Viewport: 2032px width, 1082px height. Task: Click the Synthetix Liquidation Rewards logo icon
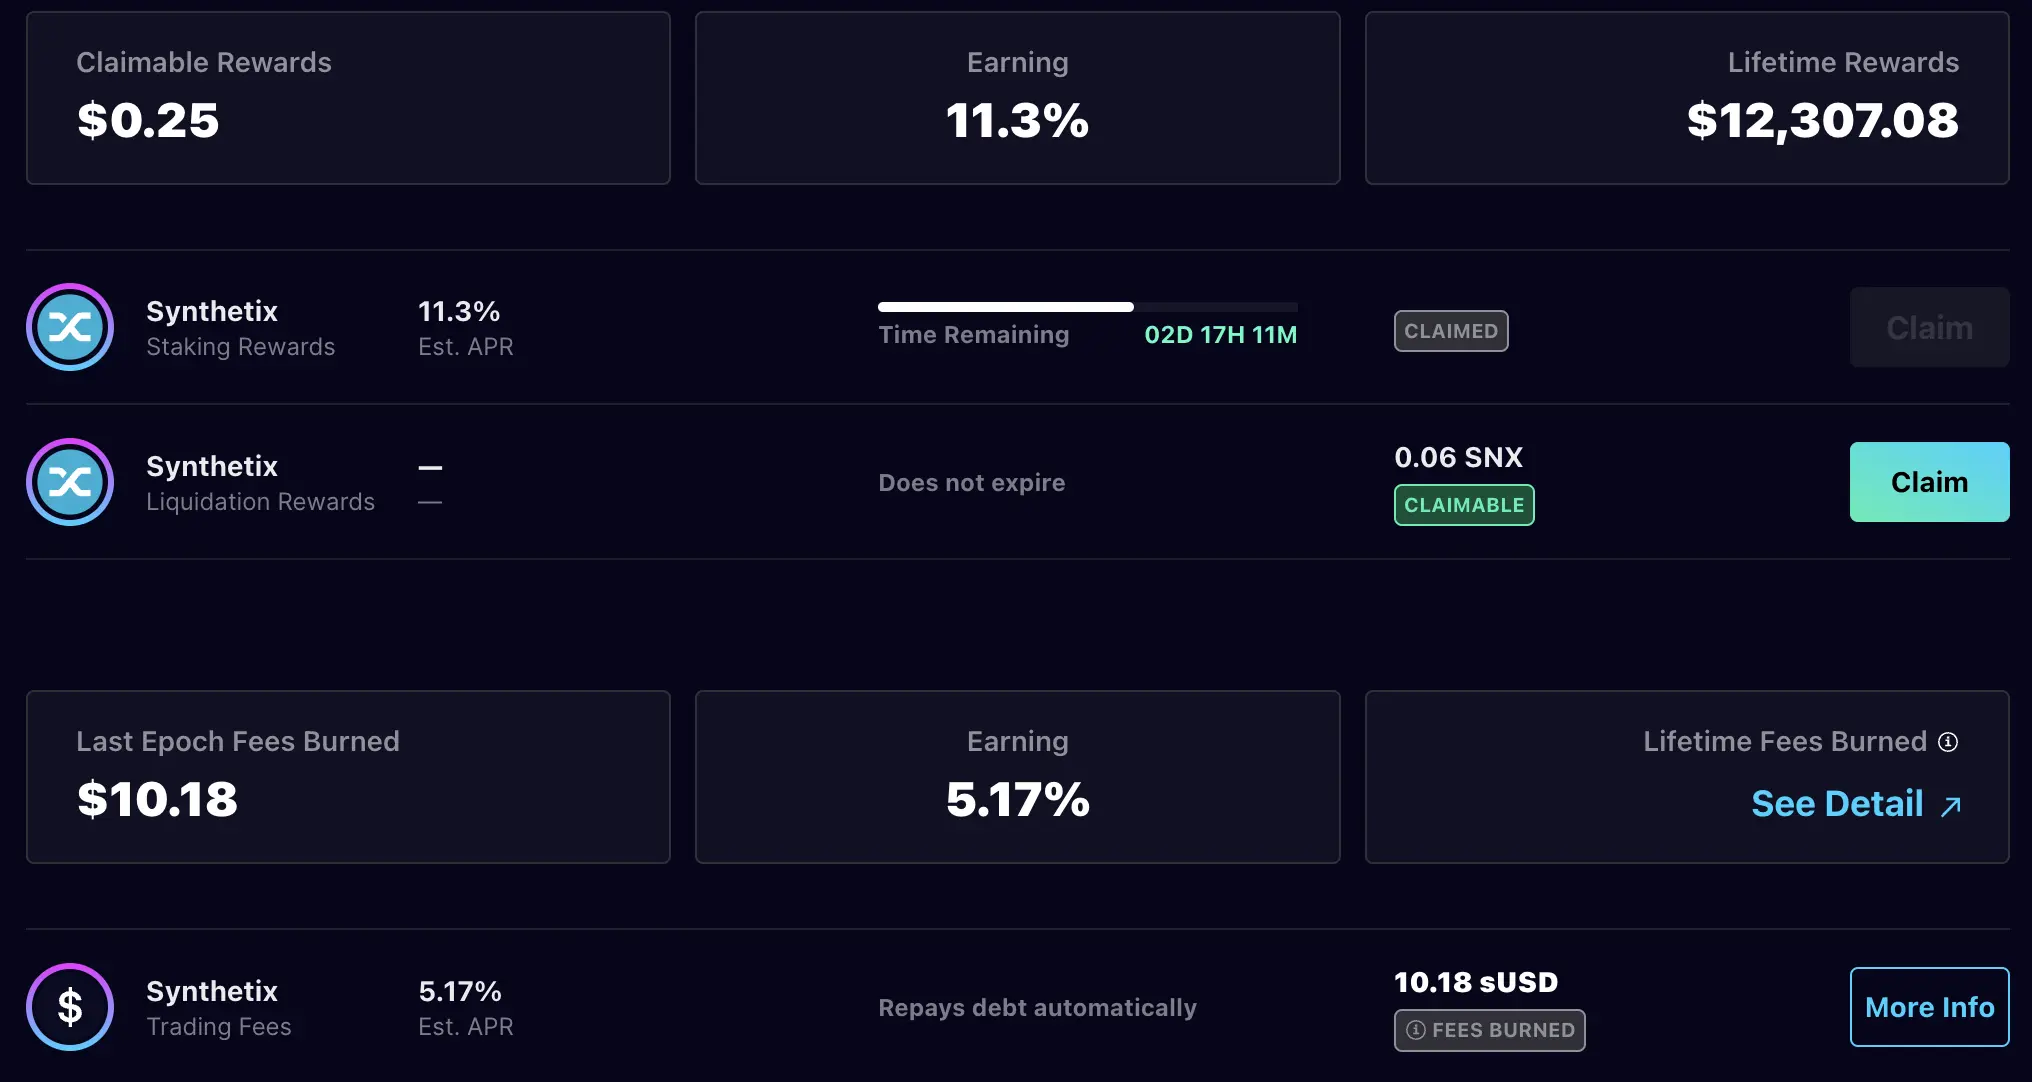[70, 482]
